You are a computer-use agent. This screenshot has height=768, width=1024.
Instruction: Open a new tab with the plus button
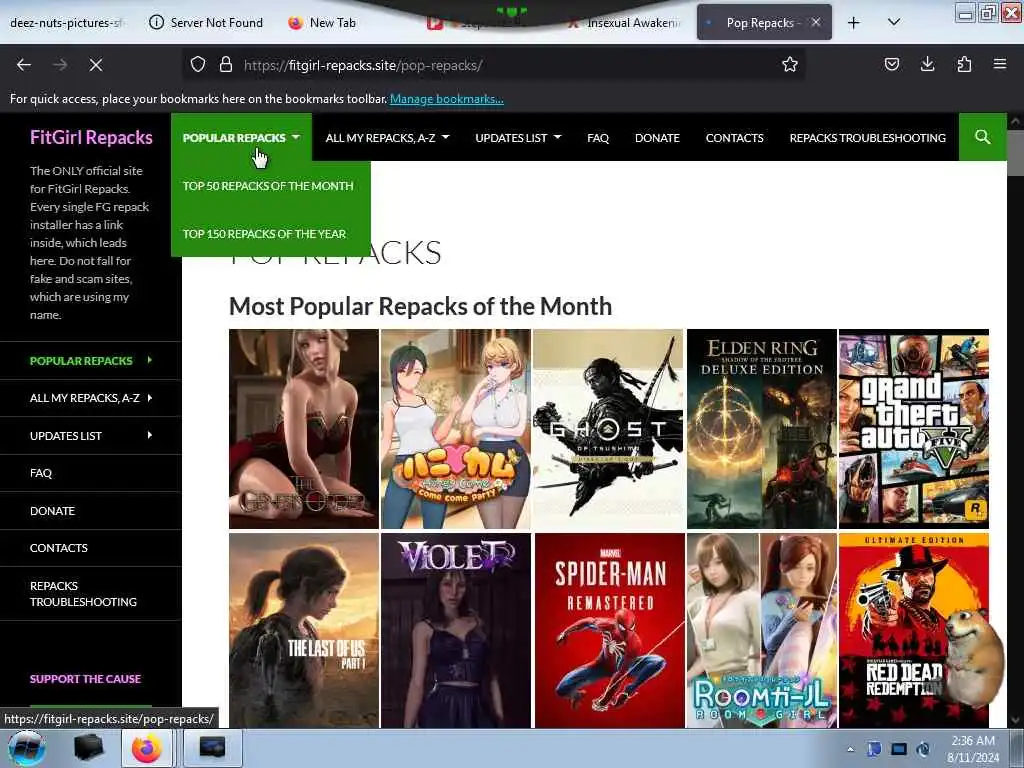pyautogui.click(x=854, y=23)
